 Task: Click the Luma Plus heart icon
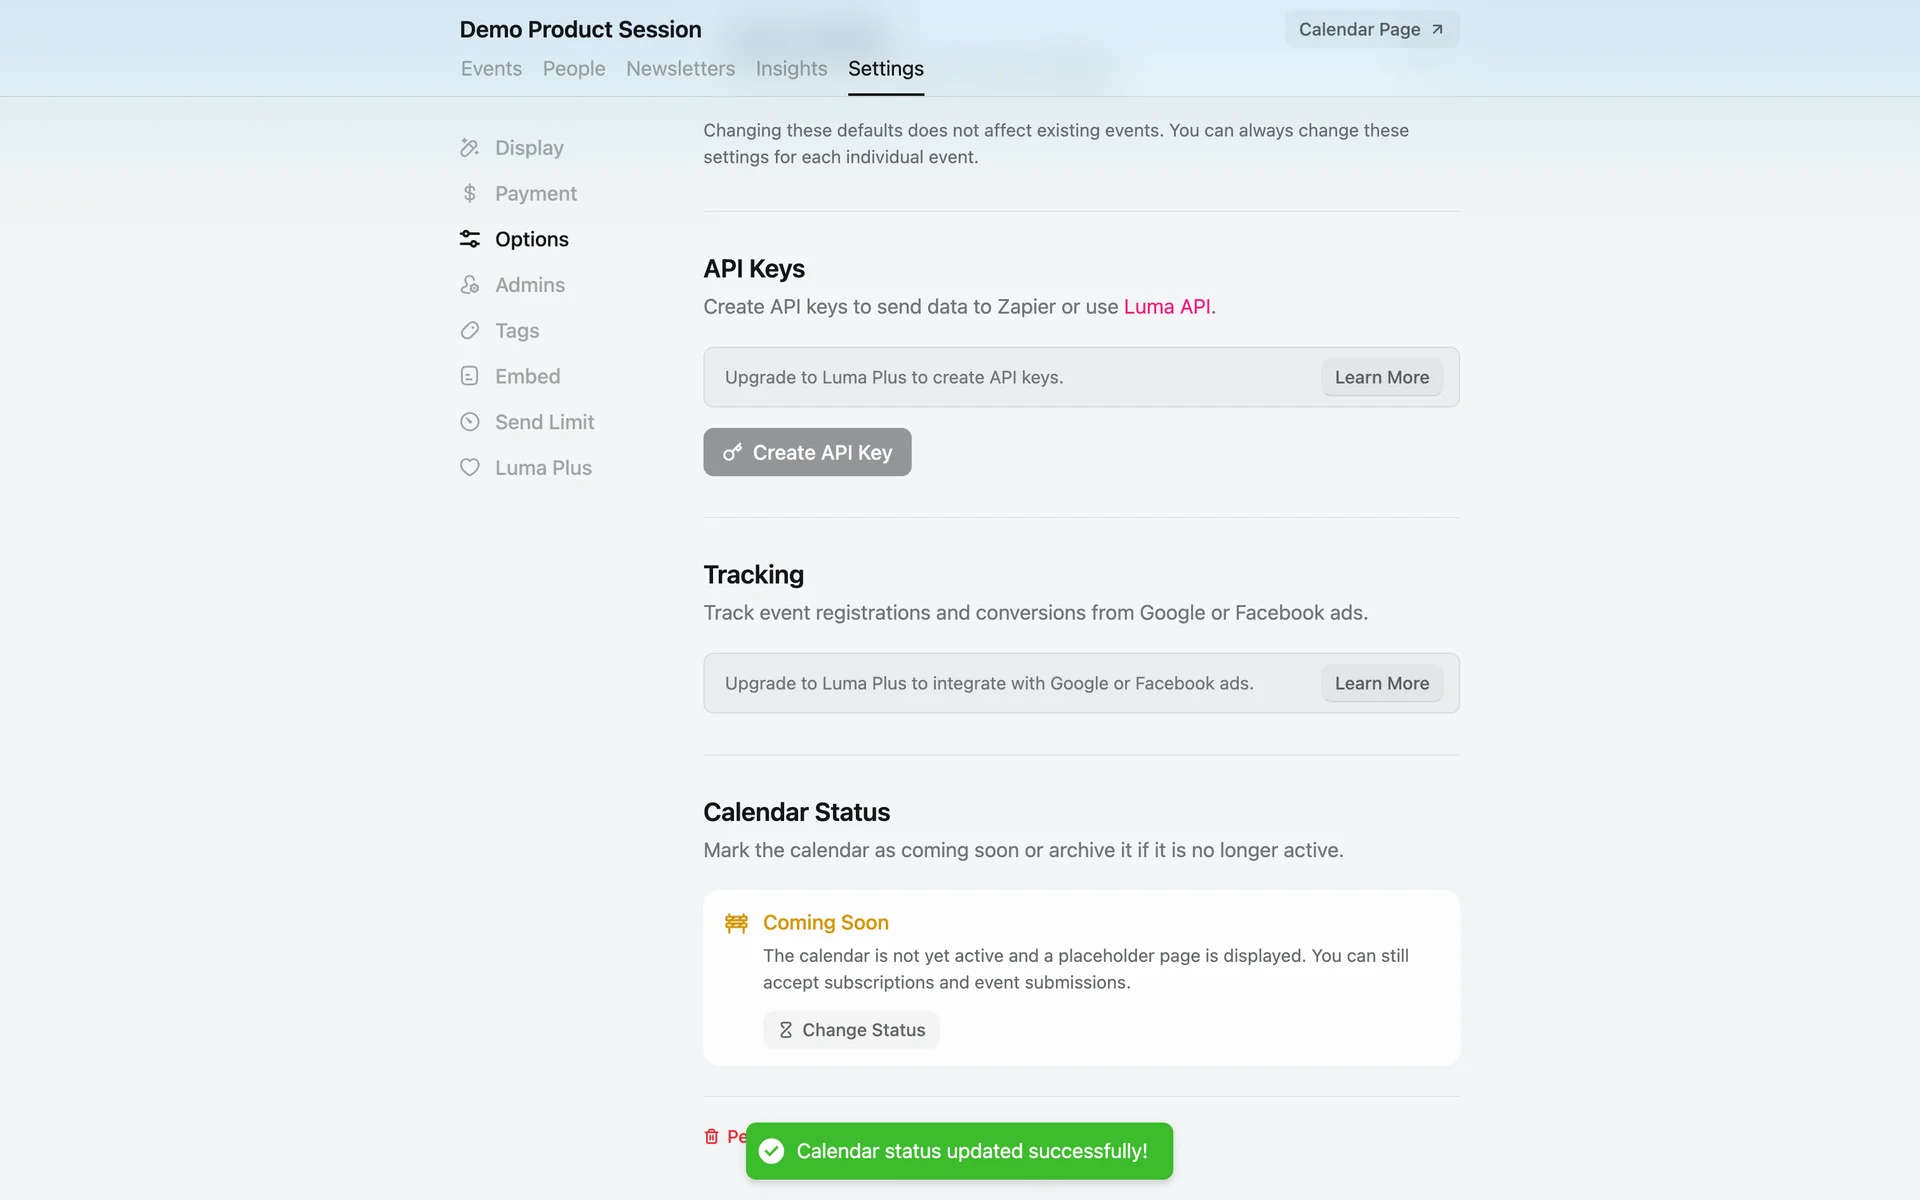(469, 468)
